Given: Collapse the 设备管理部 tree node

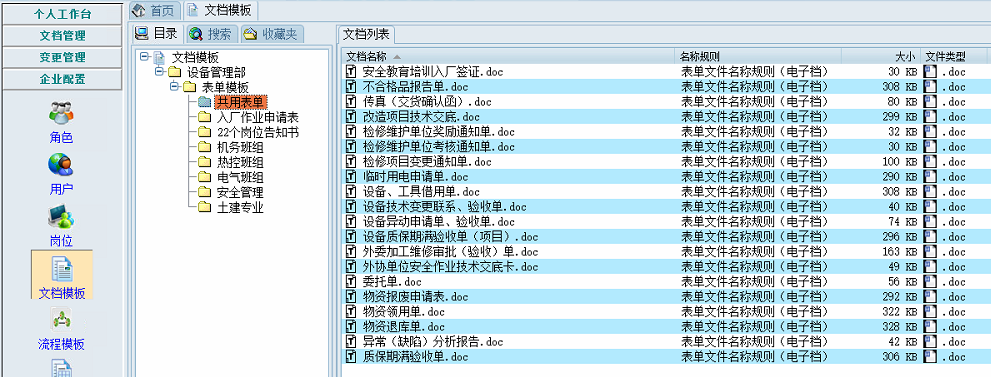Looking at the screenshot, I should (159, 71).
